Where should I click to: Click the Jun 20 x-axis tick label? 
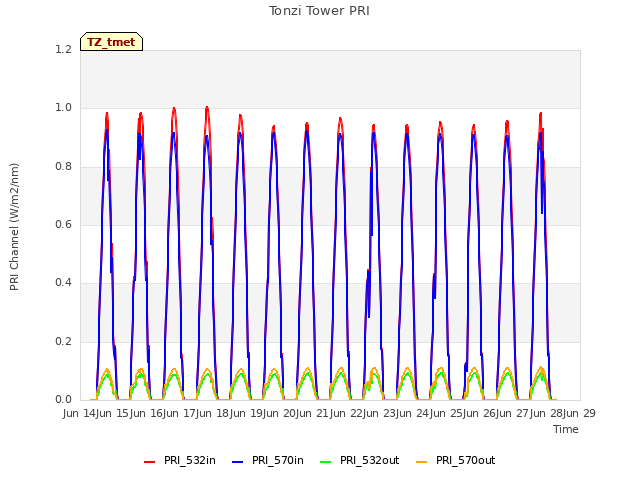pyautogui.click(x=280, y=413)
